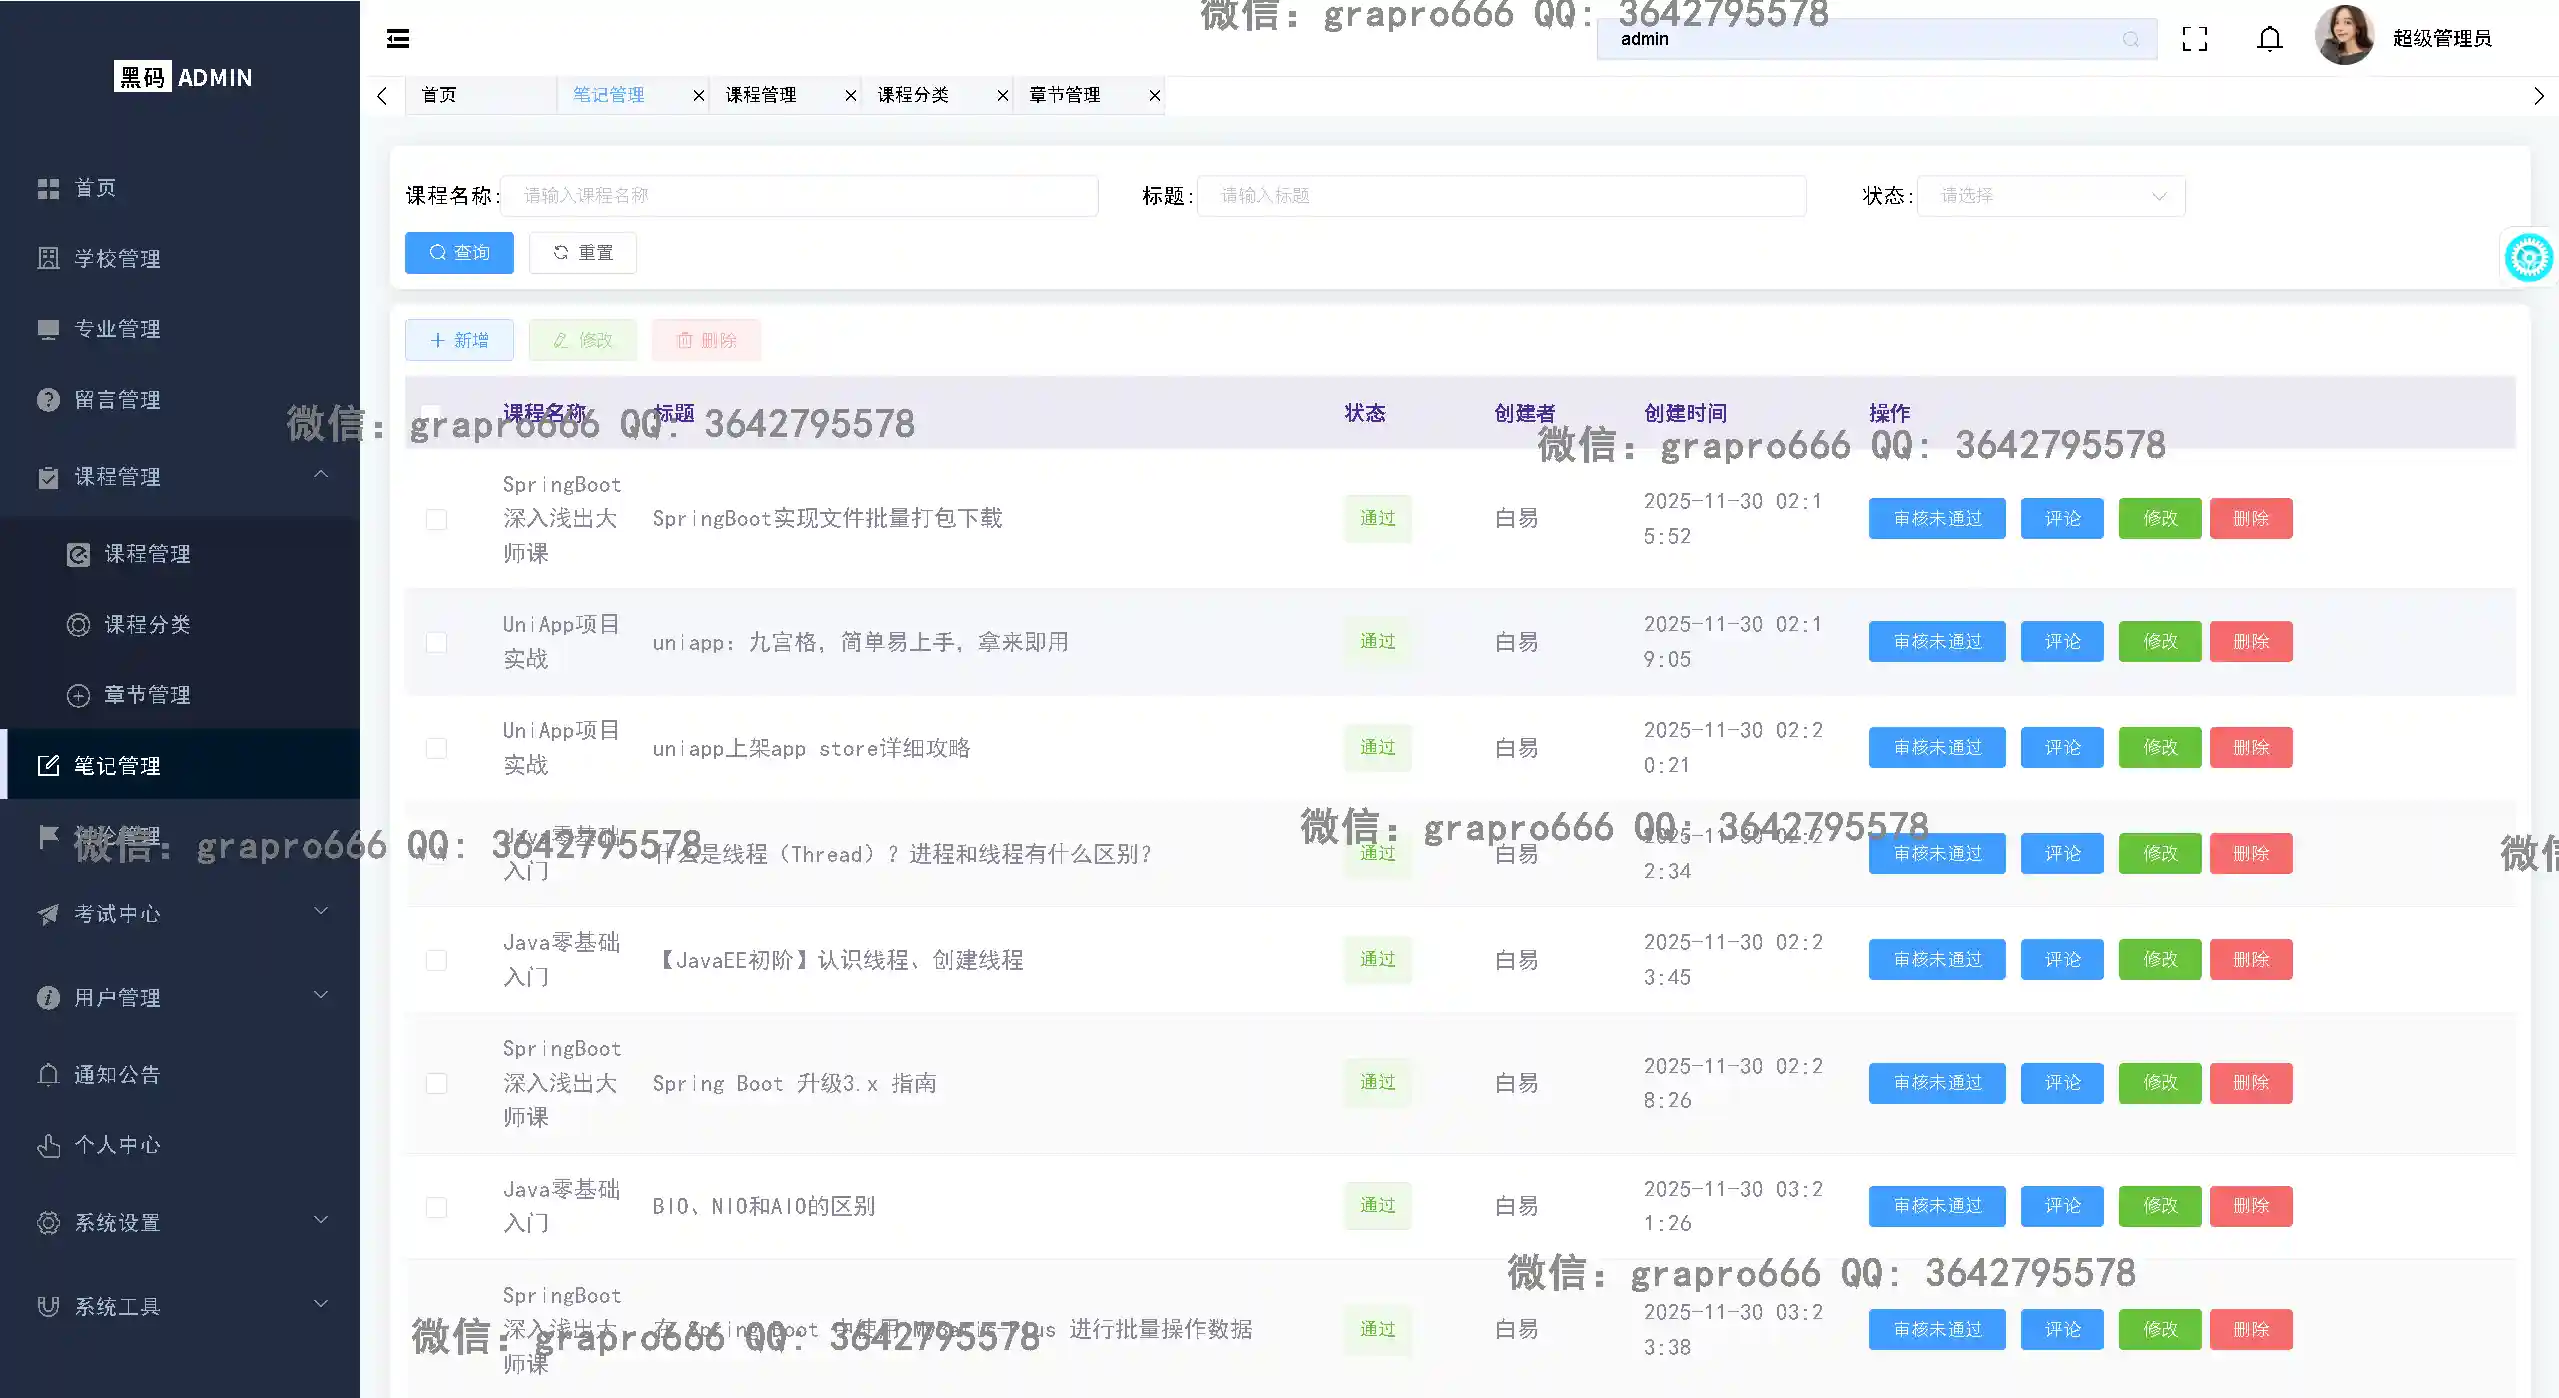The height and width of the screenshot is (1398, 2559).
Task: Collapse sidebar with hamburger menu icon
Action: pos(398,39)
